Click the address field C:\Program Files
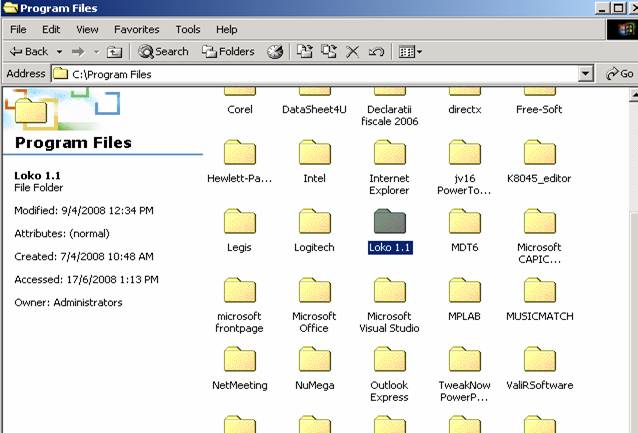638x433 pixels. point(315,74)
